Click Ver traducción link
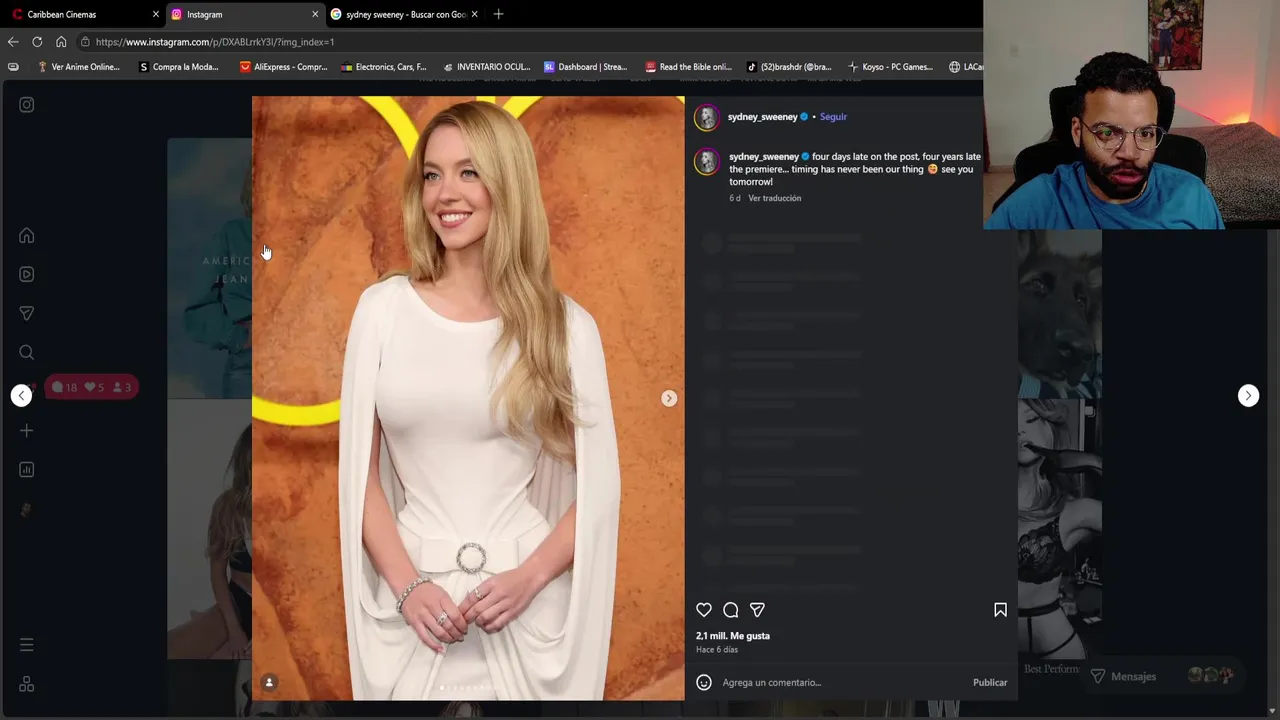The image size is (1280, 720). (775, 198)
